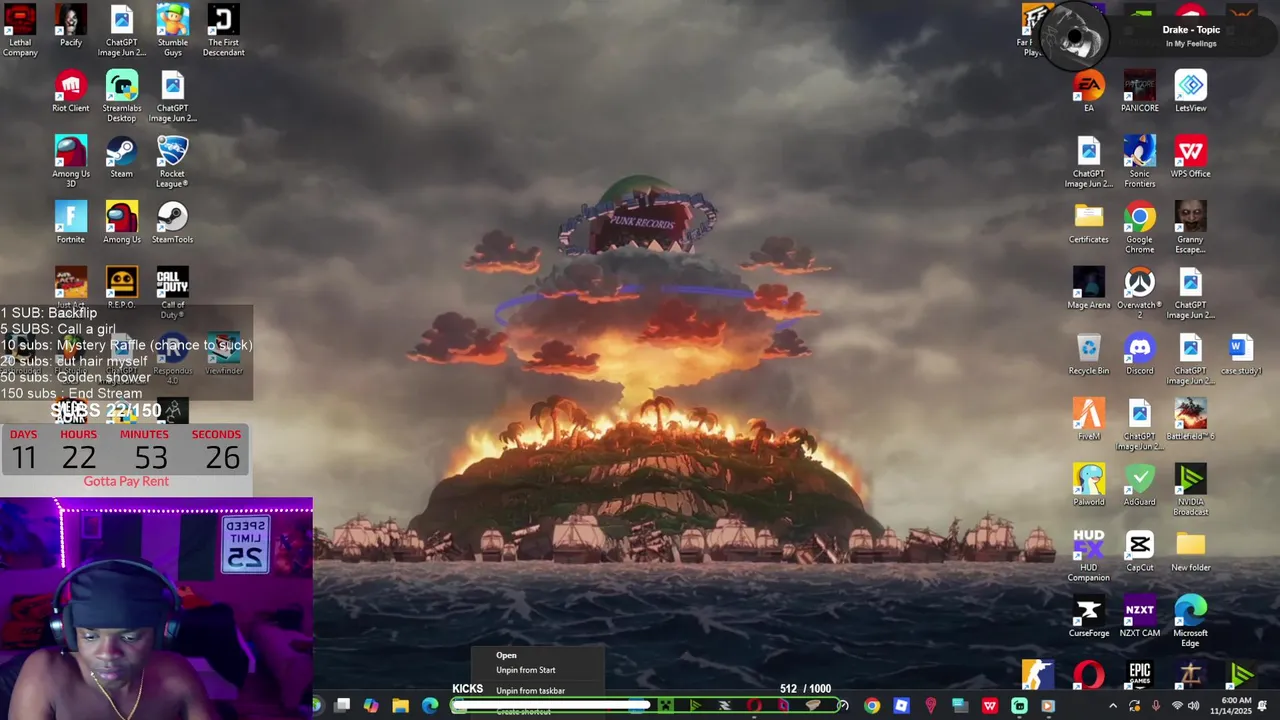Open the Epic Games launcher icon
This screenshot has height=720, width=1280.
coord(1139,675)
